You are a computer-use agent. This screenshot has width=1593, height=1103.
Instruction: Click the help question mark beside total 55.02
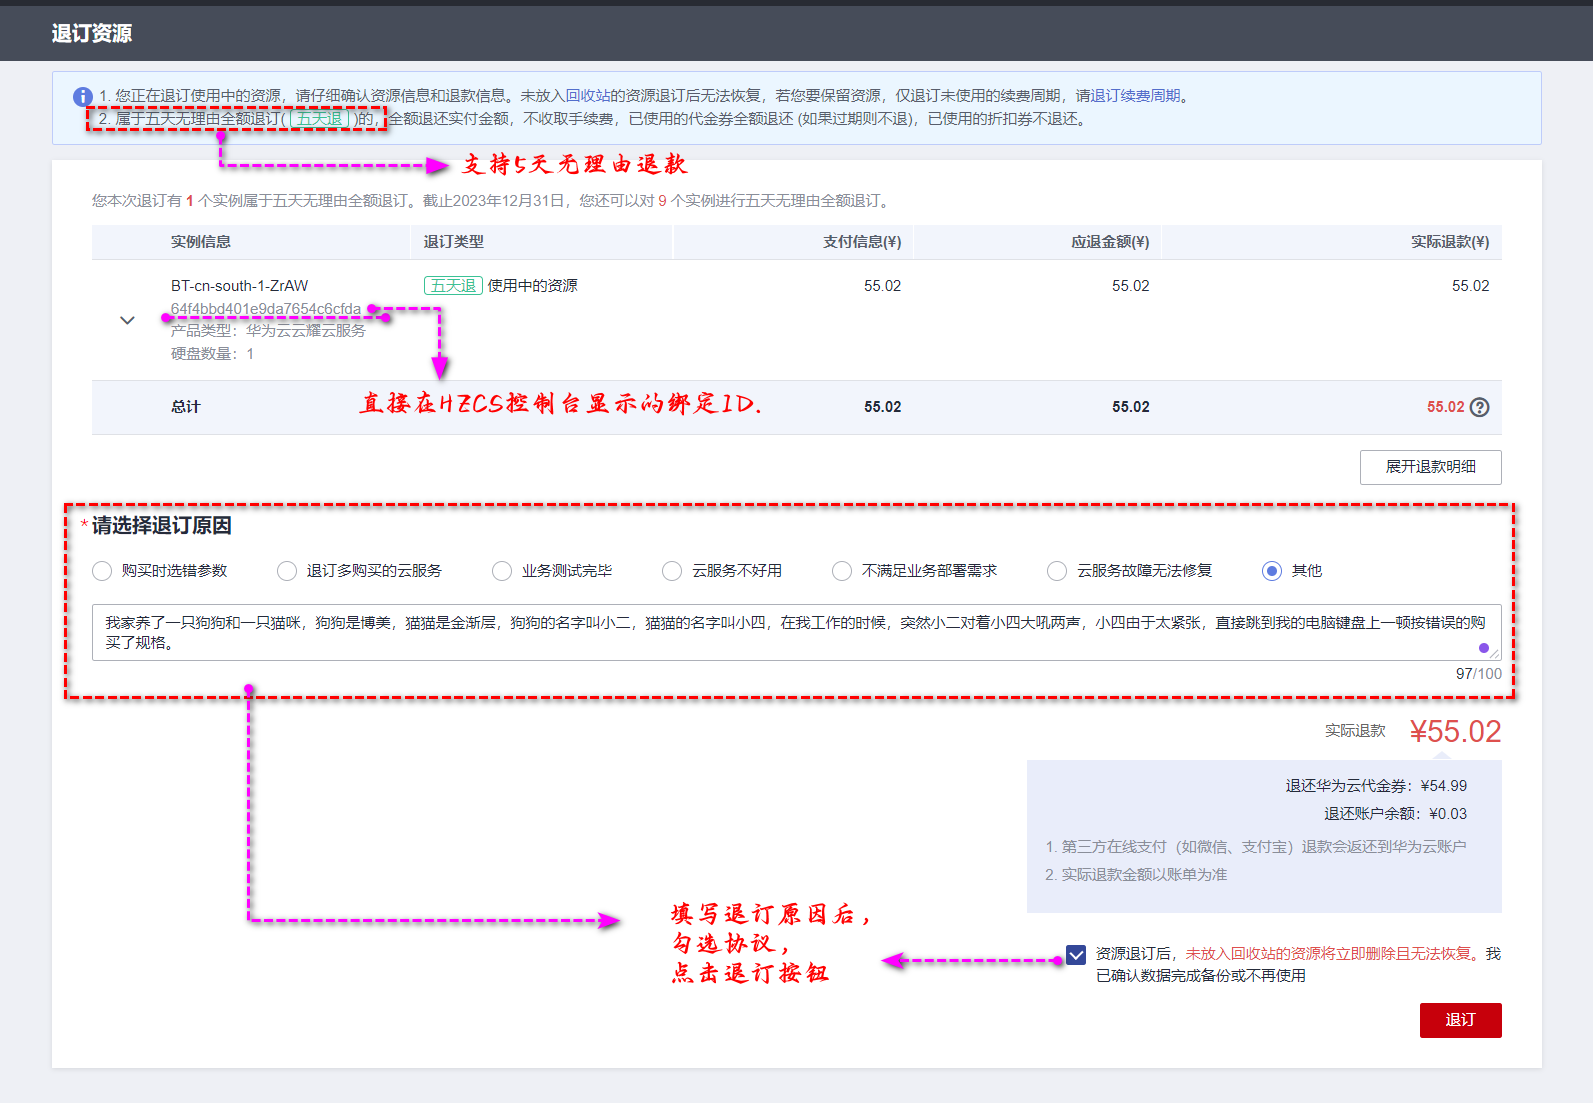(1480, 407)
